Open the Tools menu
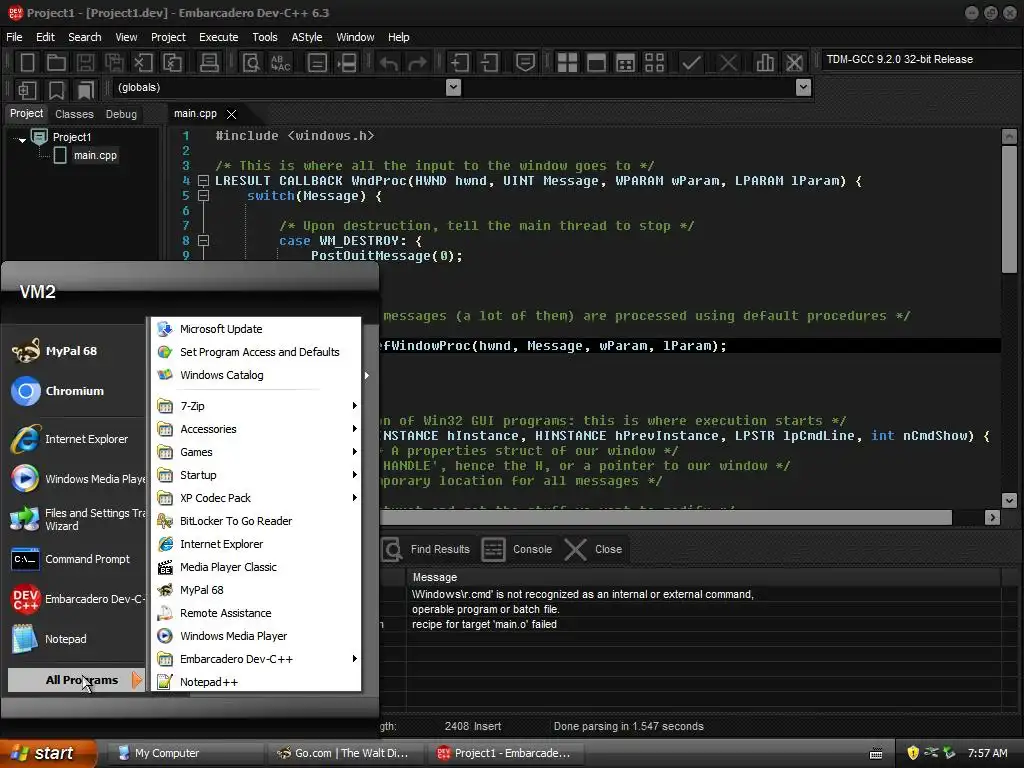Image resolution: width=1024 pixels, height=768 pixels. point(265,37)
